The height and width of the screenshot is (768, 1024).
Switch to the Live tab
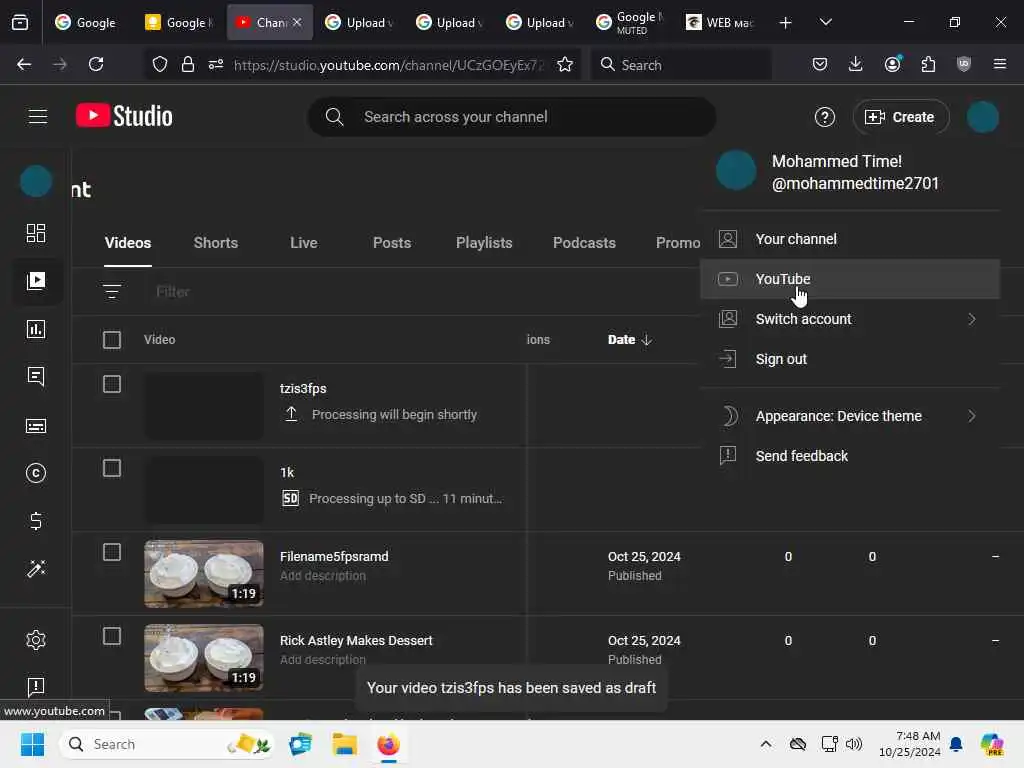tap(304, 243)
